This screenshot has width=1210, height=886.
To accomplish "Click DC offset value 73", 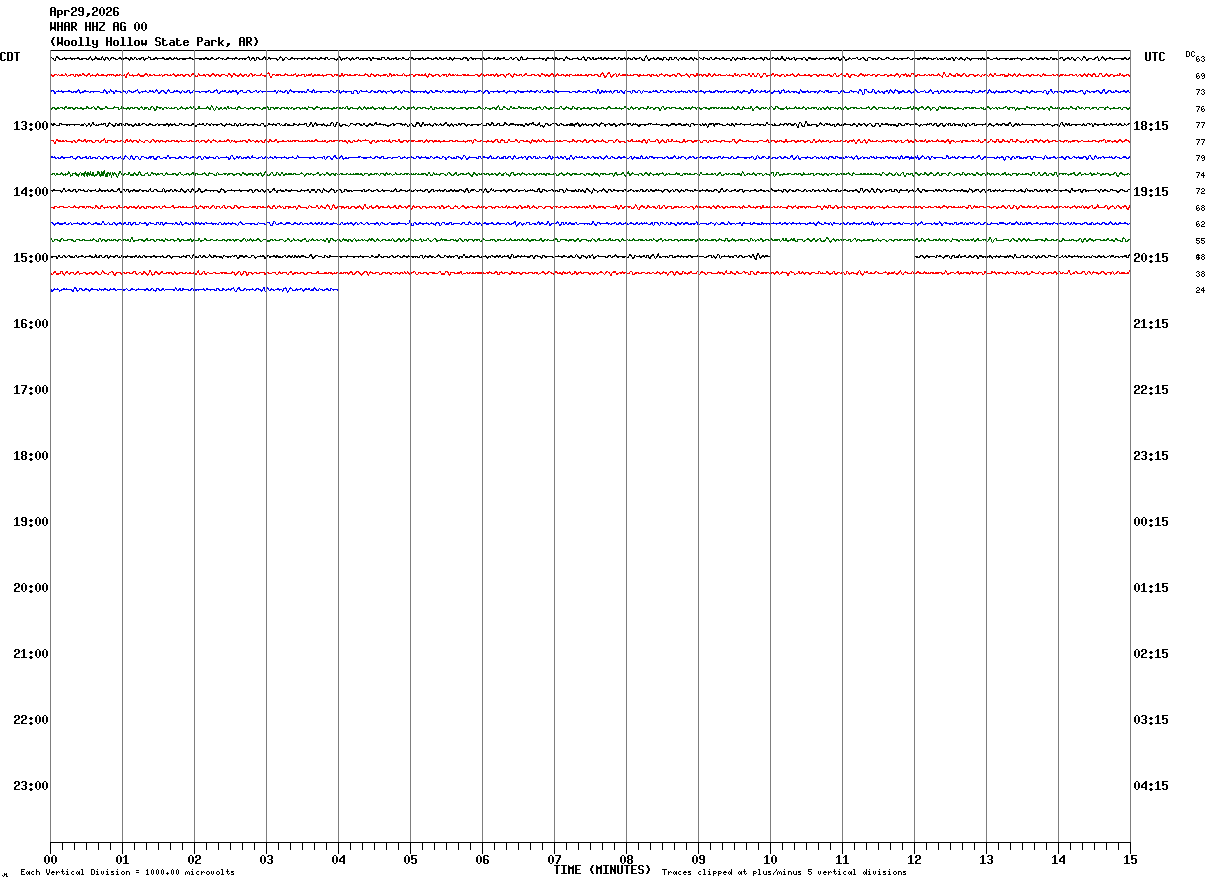I will point(1200,92).
